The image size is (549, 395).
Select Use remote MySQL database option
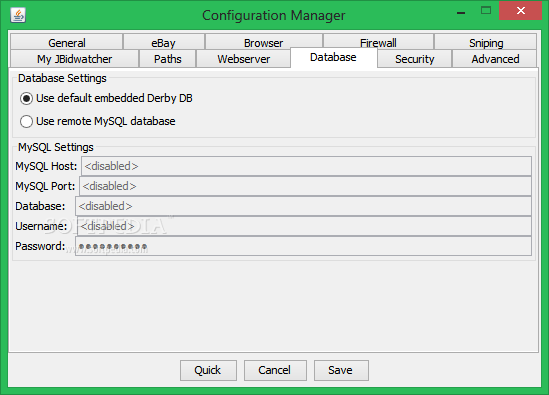(98, 122)
